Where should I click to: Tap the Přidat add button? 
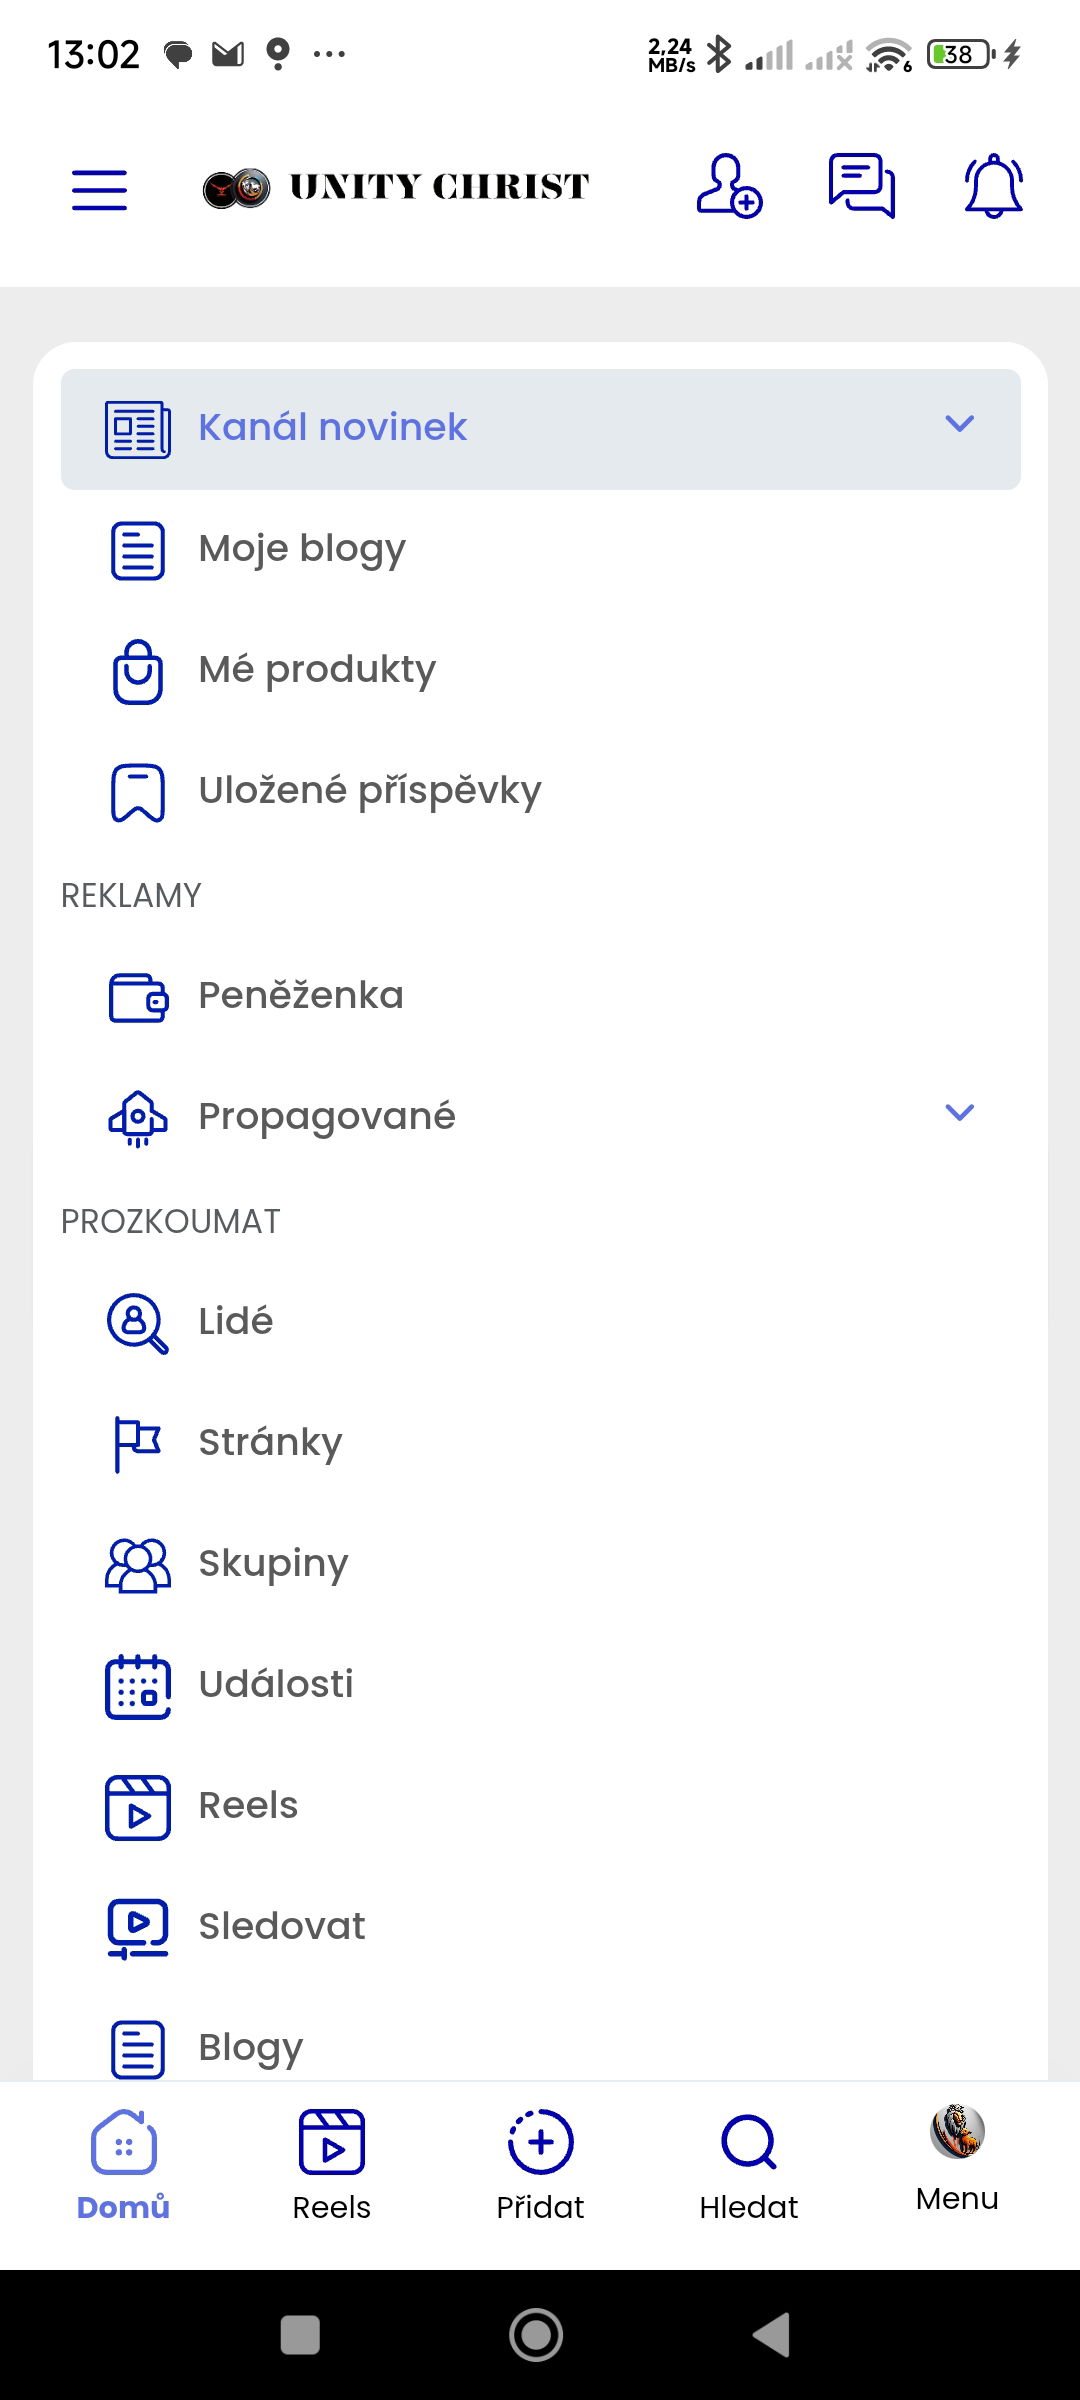tap(540, 2164)
